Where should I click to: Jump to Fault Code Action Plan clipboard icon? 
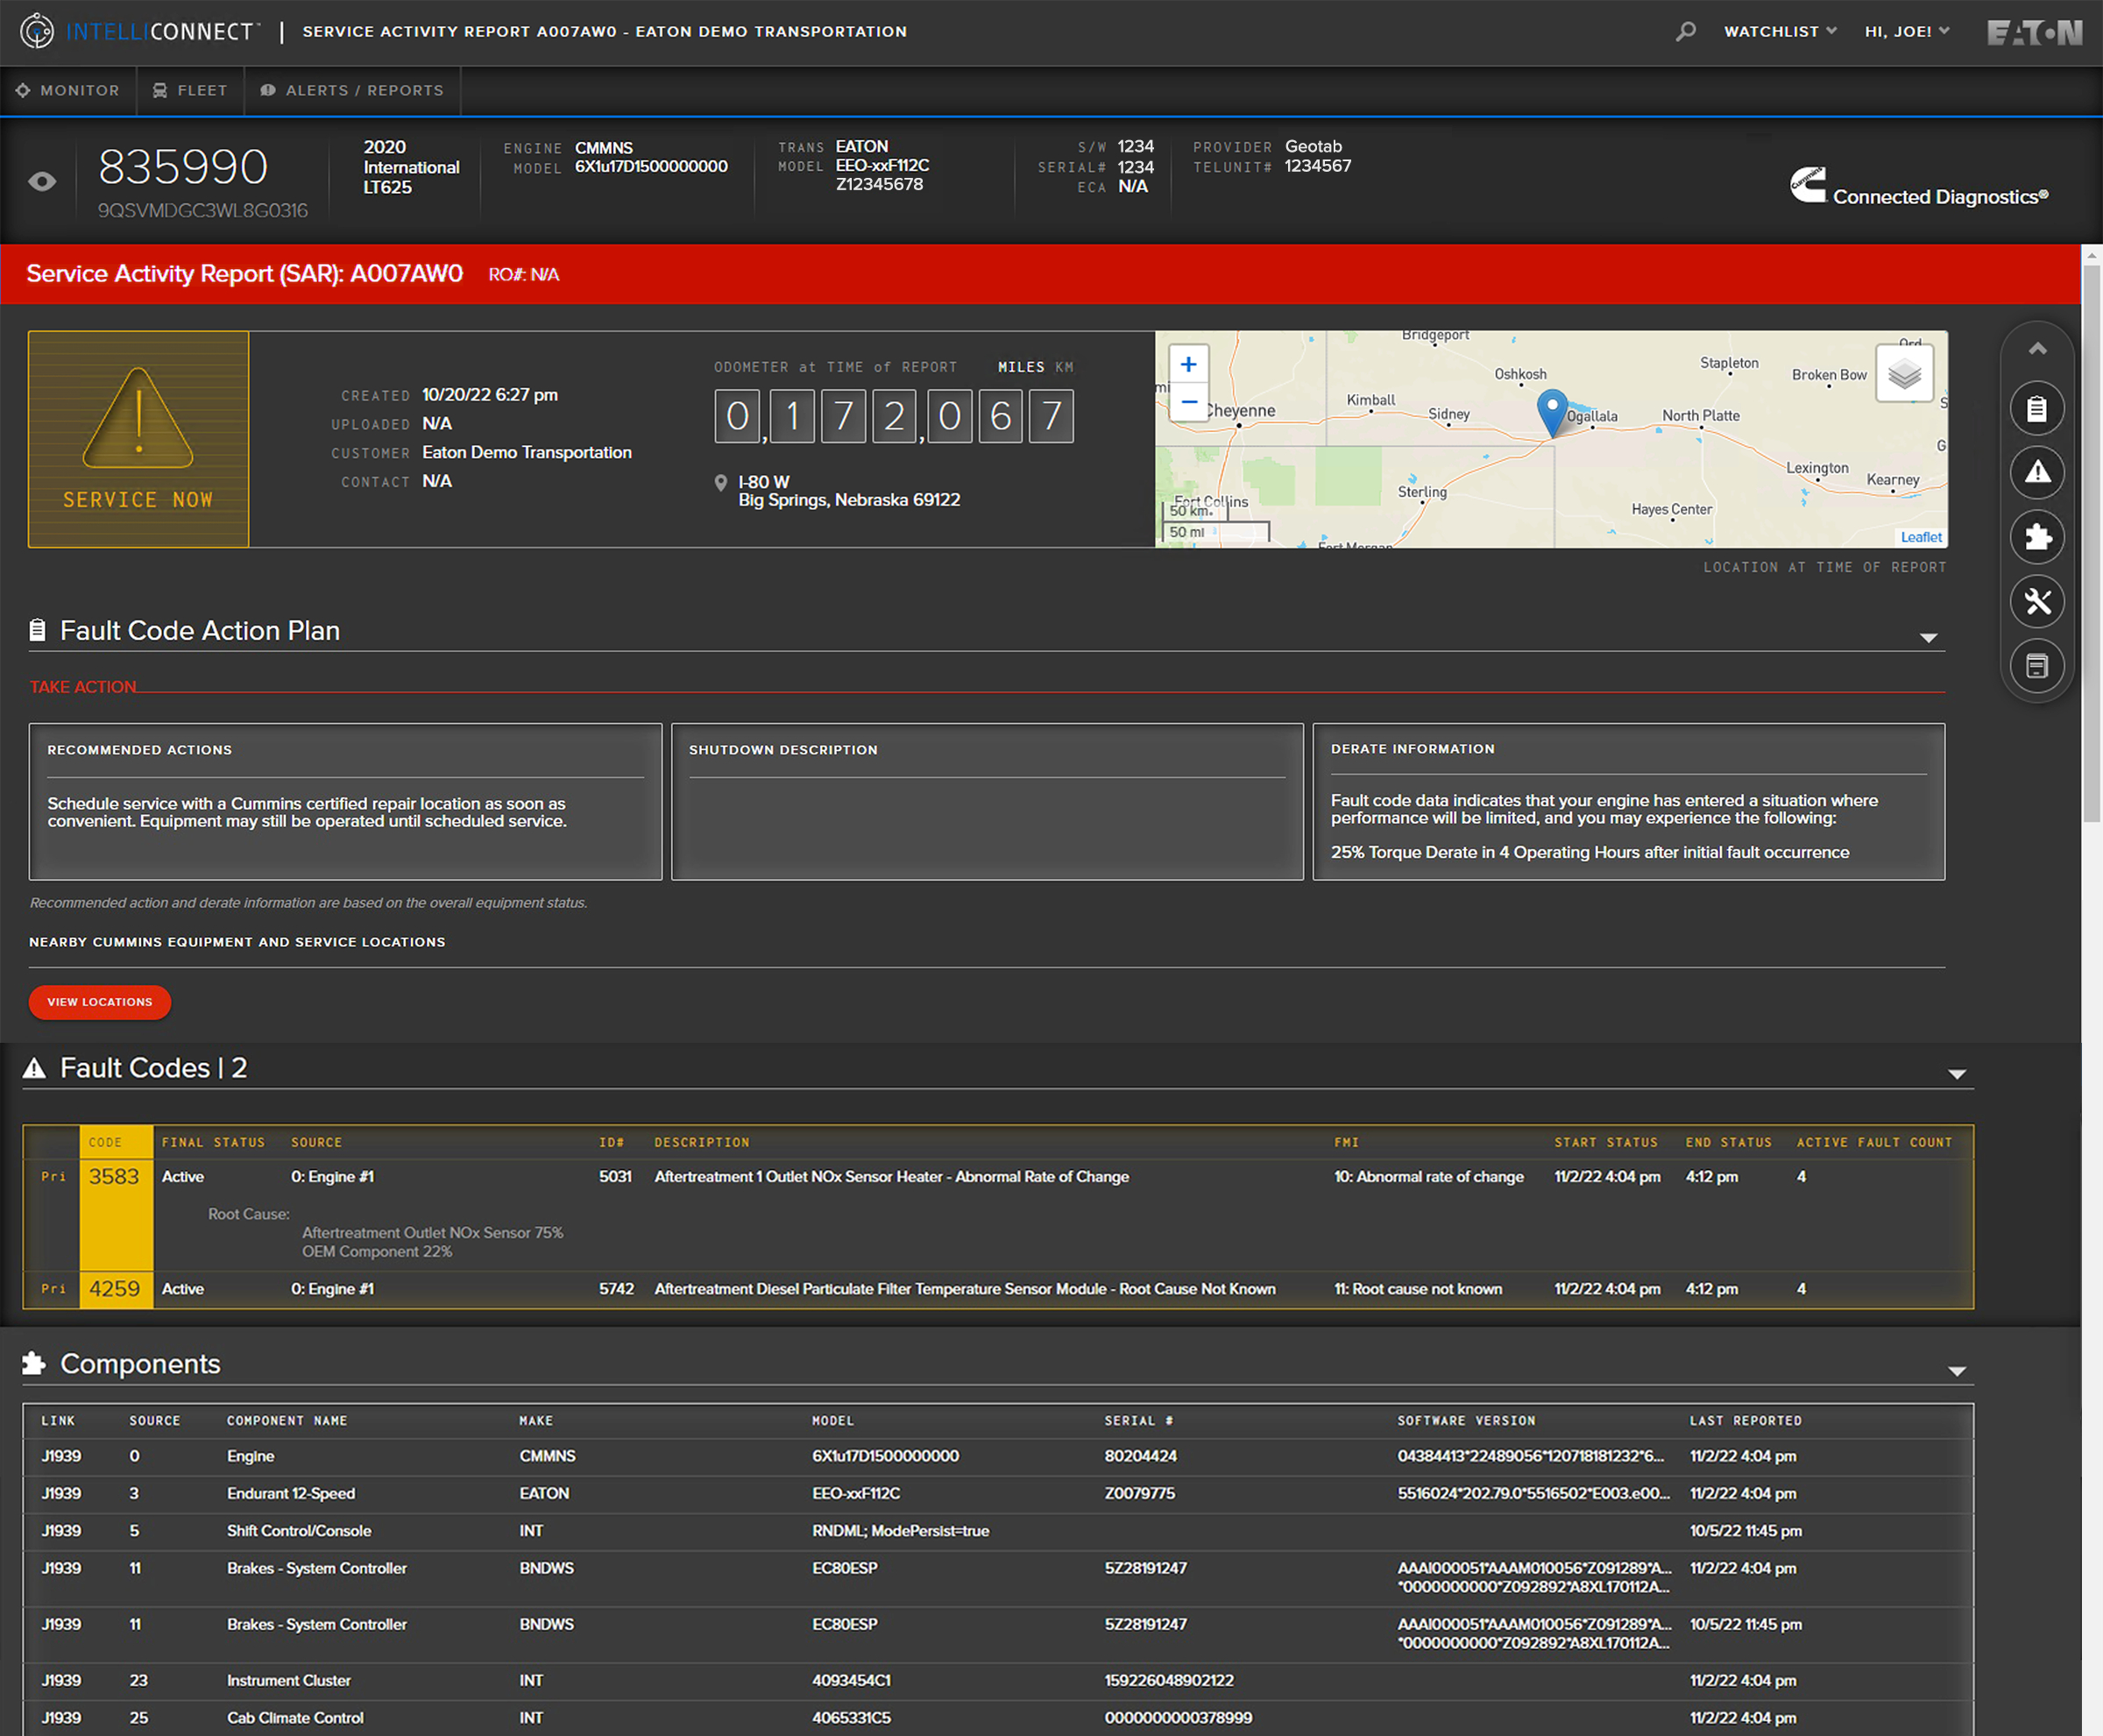pos(2036,408)
